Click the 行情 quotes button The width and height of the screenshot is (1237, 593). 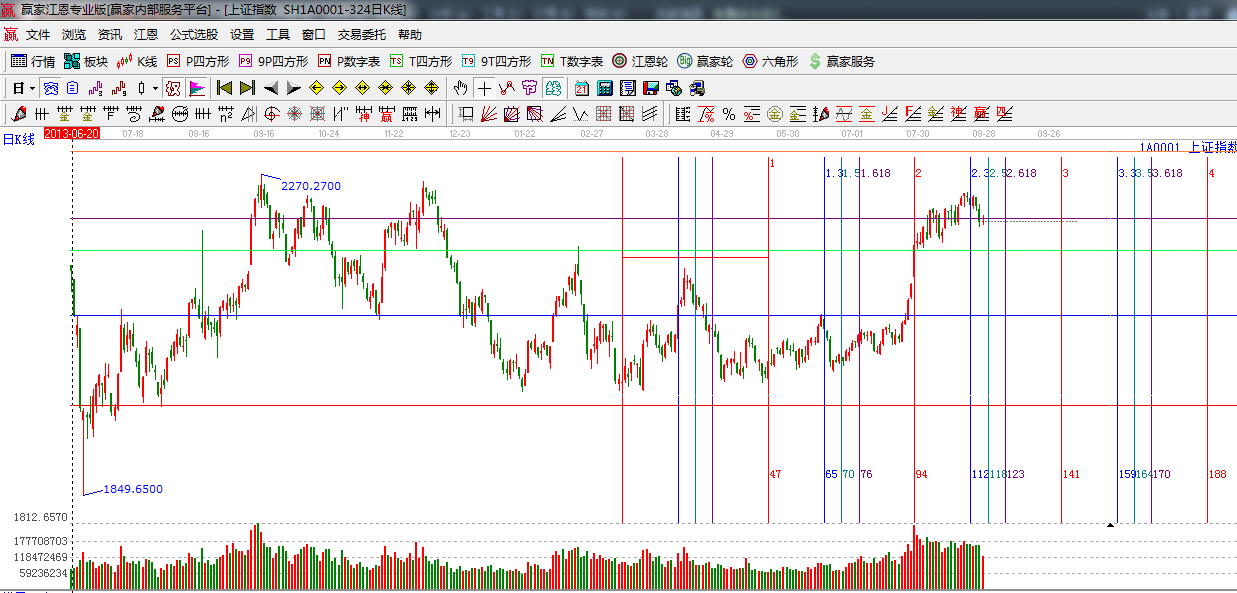coord(33,61)
